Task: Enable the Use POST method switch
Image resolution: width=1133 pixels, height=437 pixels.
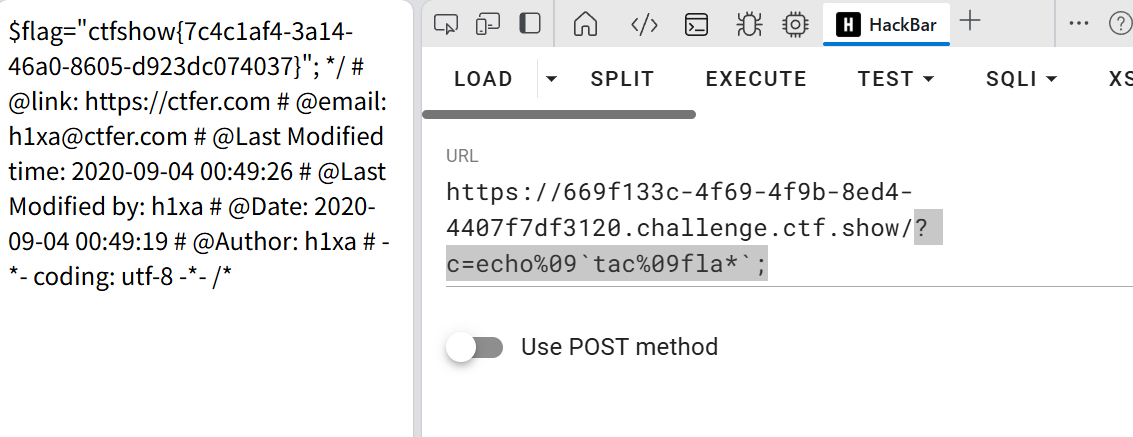Action: click(x=474, y=347)
